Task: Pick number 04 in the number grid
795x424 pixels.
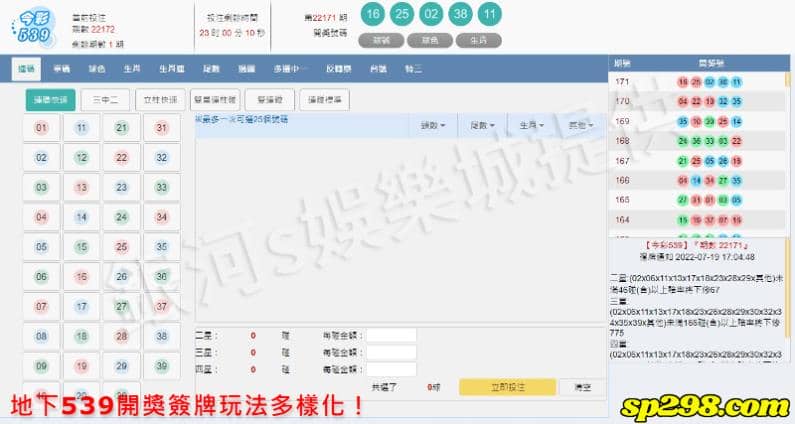Action: coord(42,217)
